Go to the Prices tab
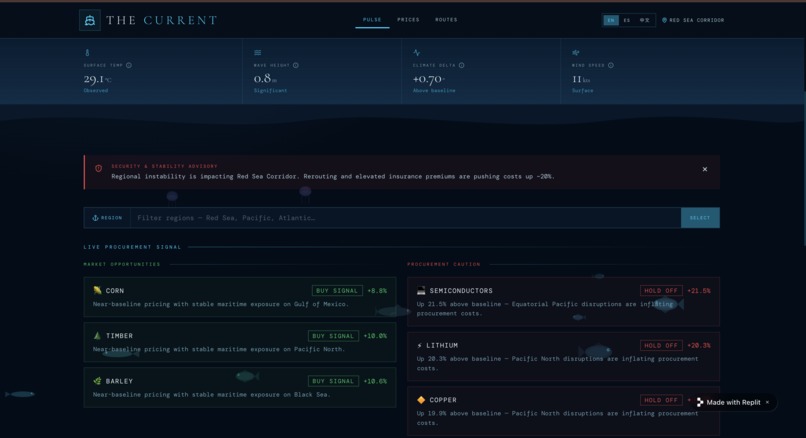806x438 pixels. point(408,20)
